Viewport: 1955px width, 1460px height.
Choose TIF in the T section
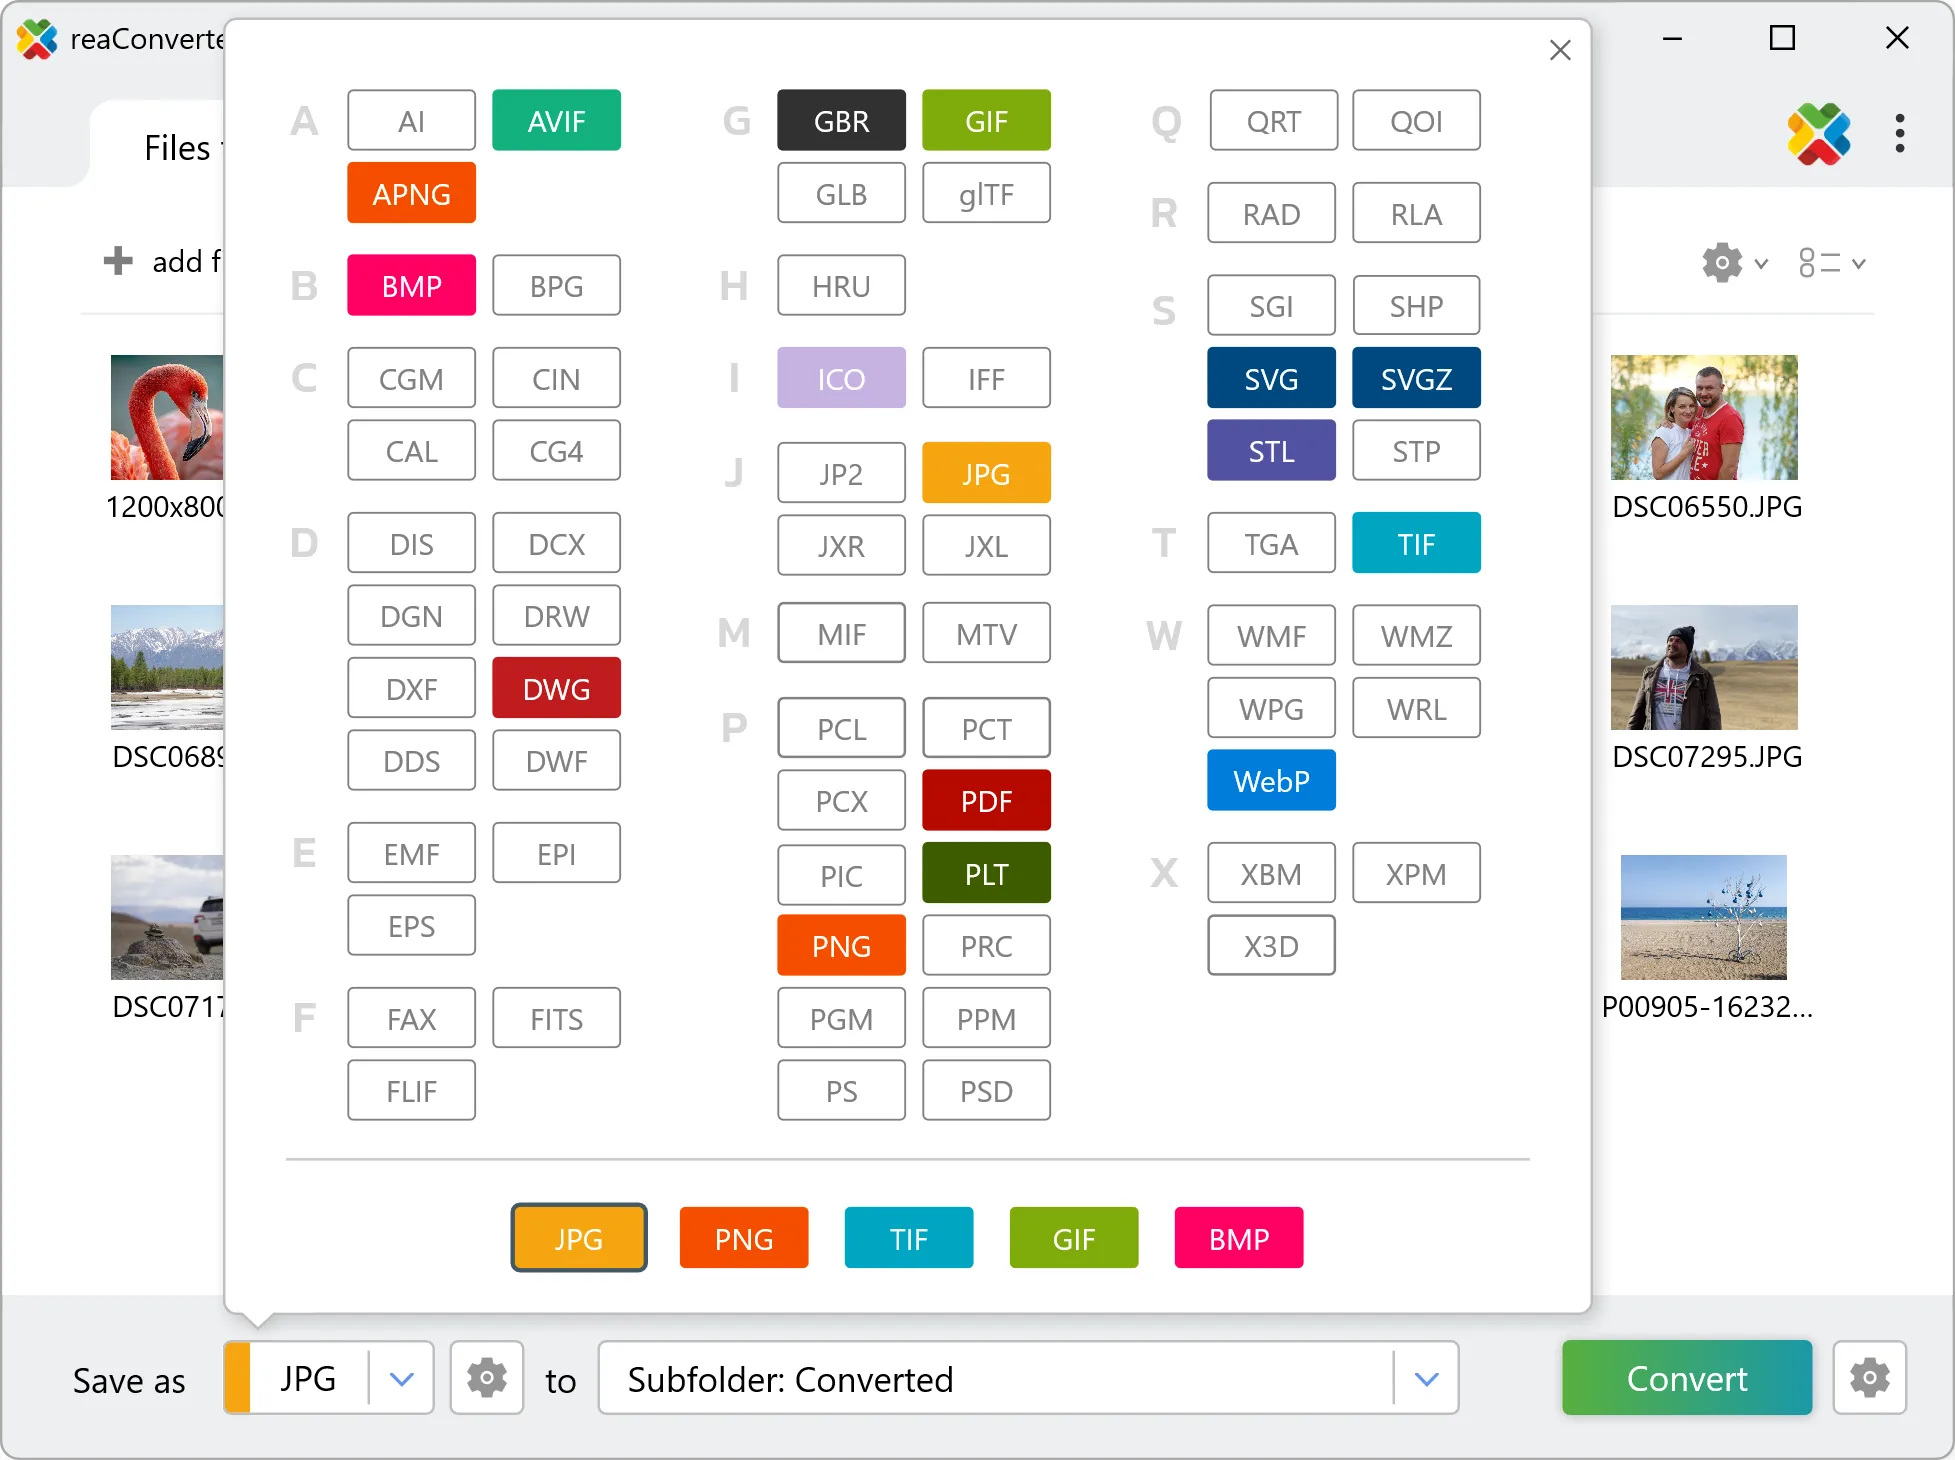(1416, 543)
